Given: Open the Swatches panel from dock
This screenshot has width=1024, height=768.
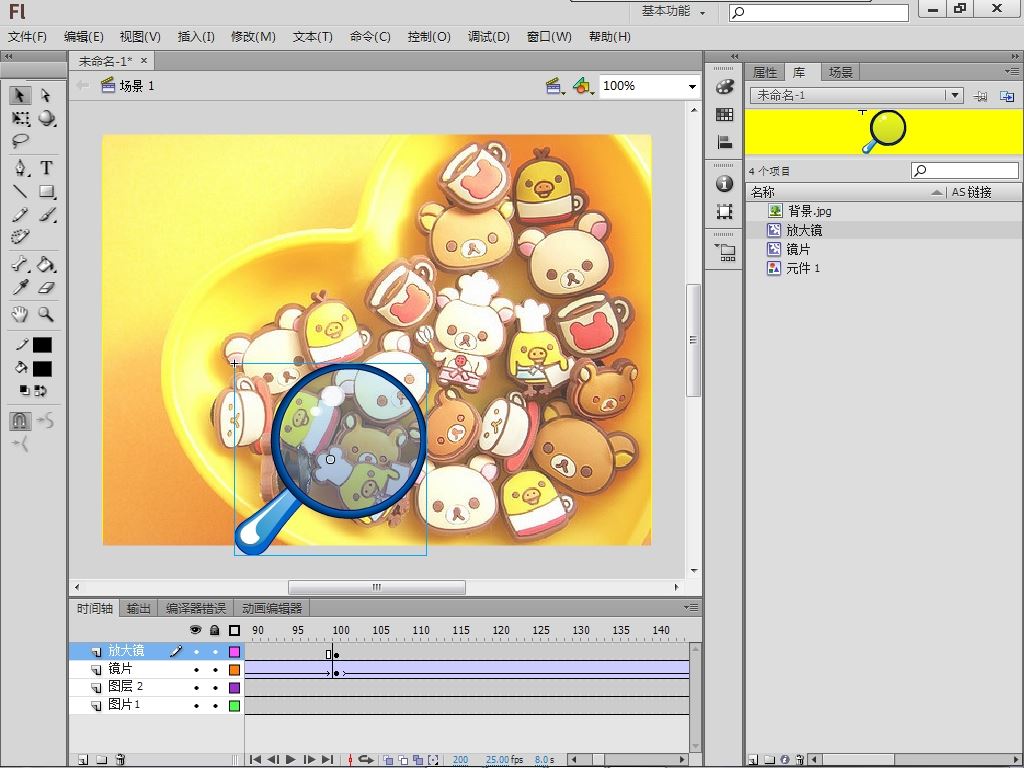Looking at the screenshot, I should click(724, 115).
